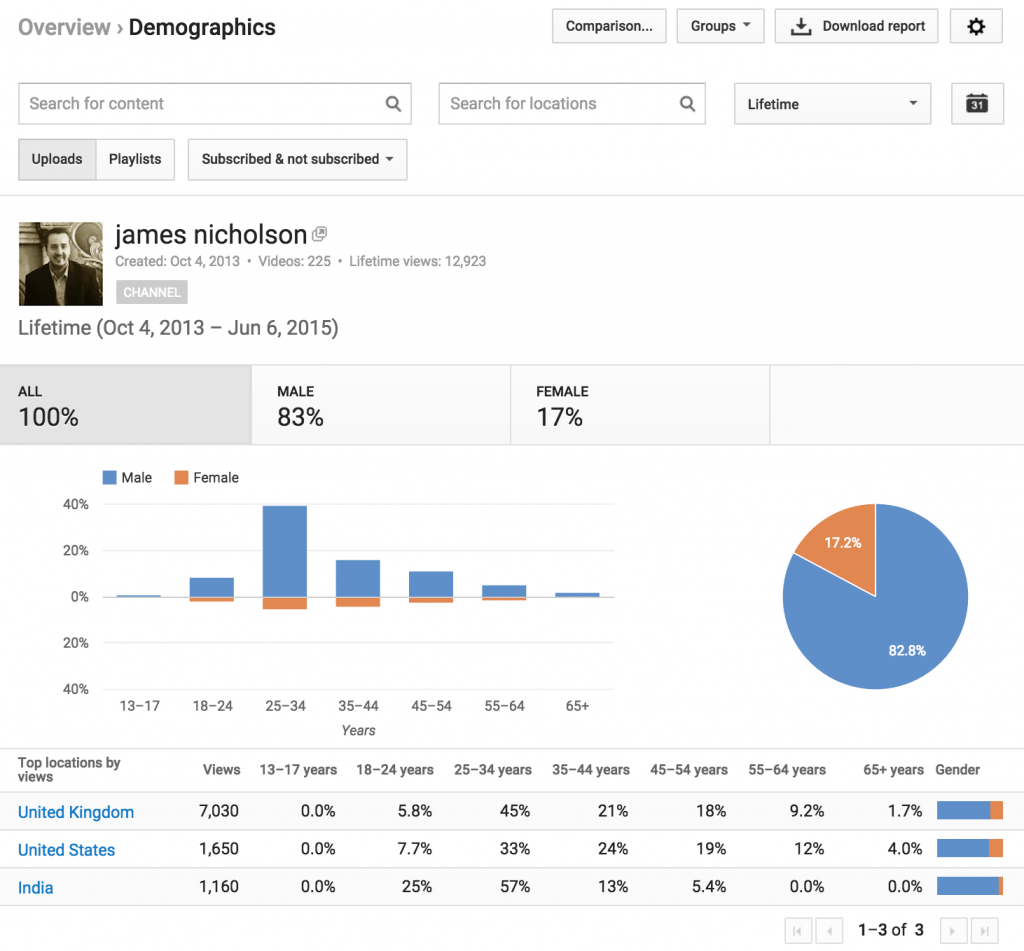Switch to Uploads toggle button

click(x=57, y=159)
